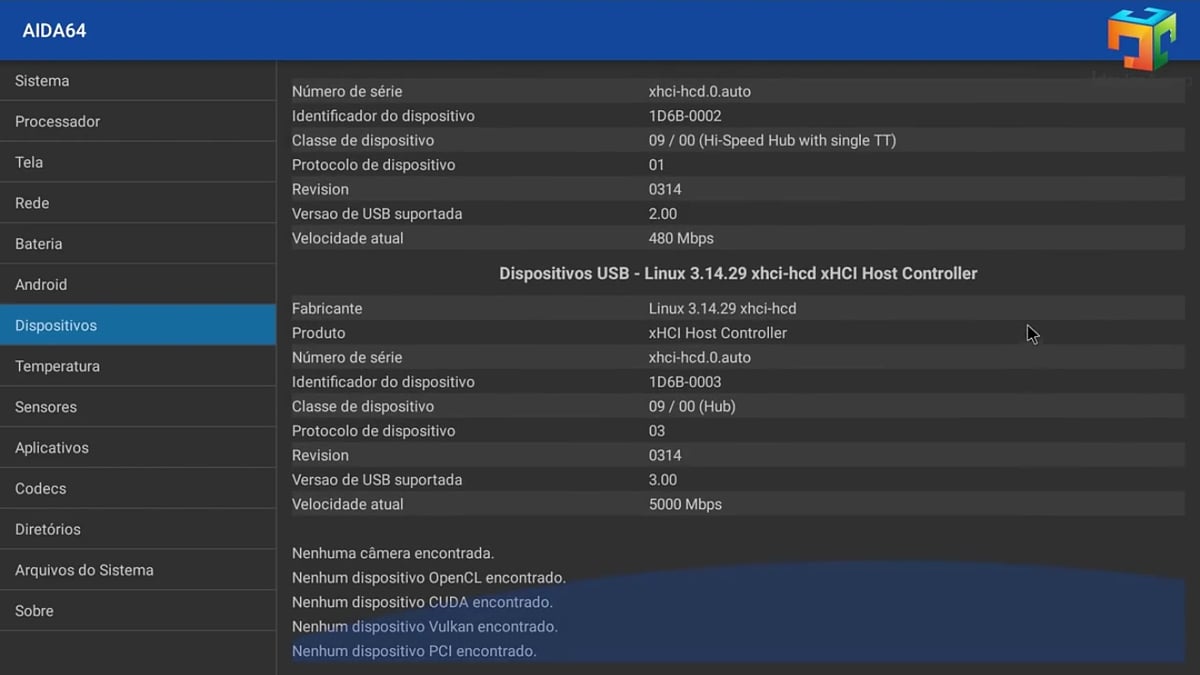Viewport: 1200px width, 675px height.
Task: Click the AIDA64 app title
Action: pyautogui.click(x=54, y=31)
